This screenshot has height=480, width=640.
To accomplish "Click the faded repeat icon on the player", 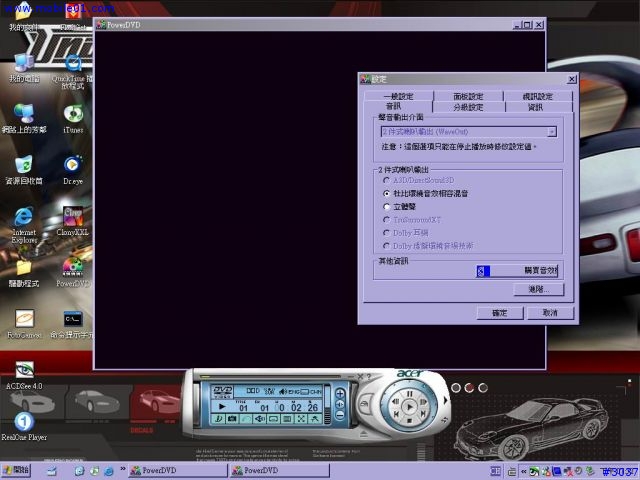I will tap(246, 419).
